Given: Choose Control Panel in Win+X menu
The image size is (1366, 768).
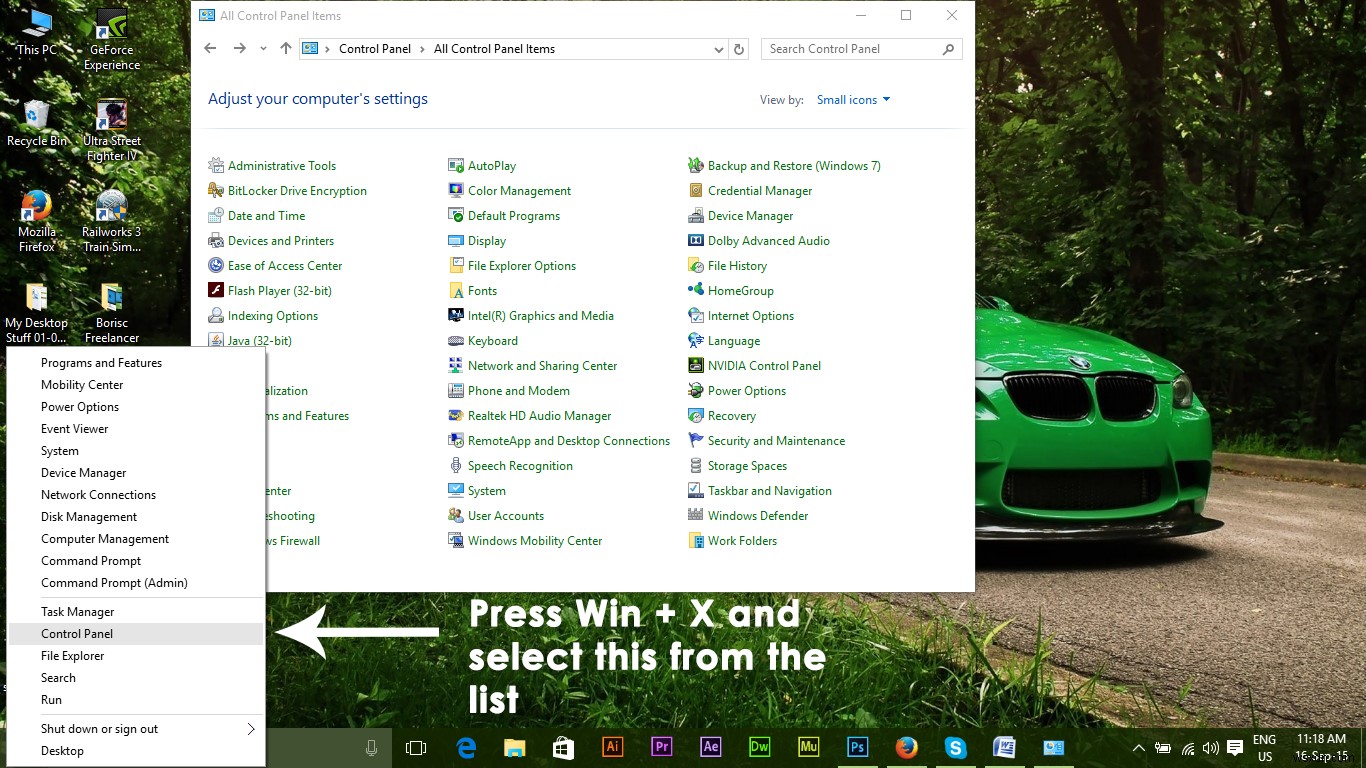Looking at the screenshot, I should (136, 634).
